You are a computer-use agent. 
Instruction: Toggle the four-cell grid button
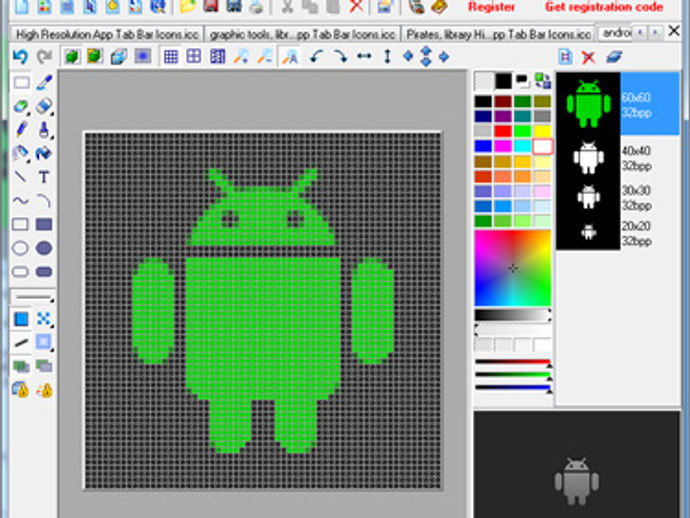tap(194, 56)
